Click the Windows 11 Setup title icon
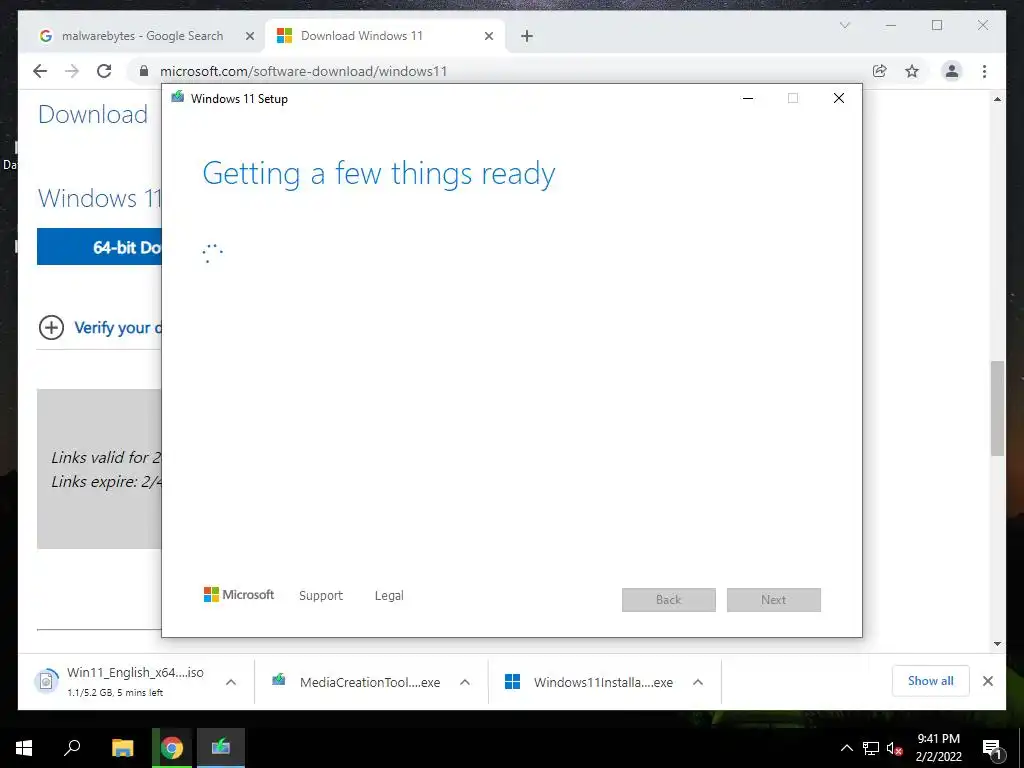This screenshot has width=1024, height=768. pyautogui.click(x=177, y=98)
